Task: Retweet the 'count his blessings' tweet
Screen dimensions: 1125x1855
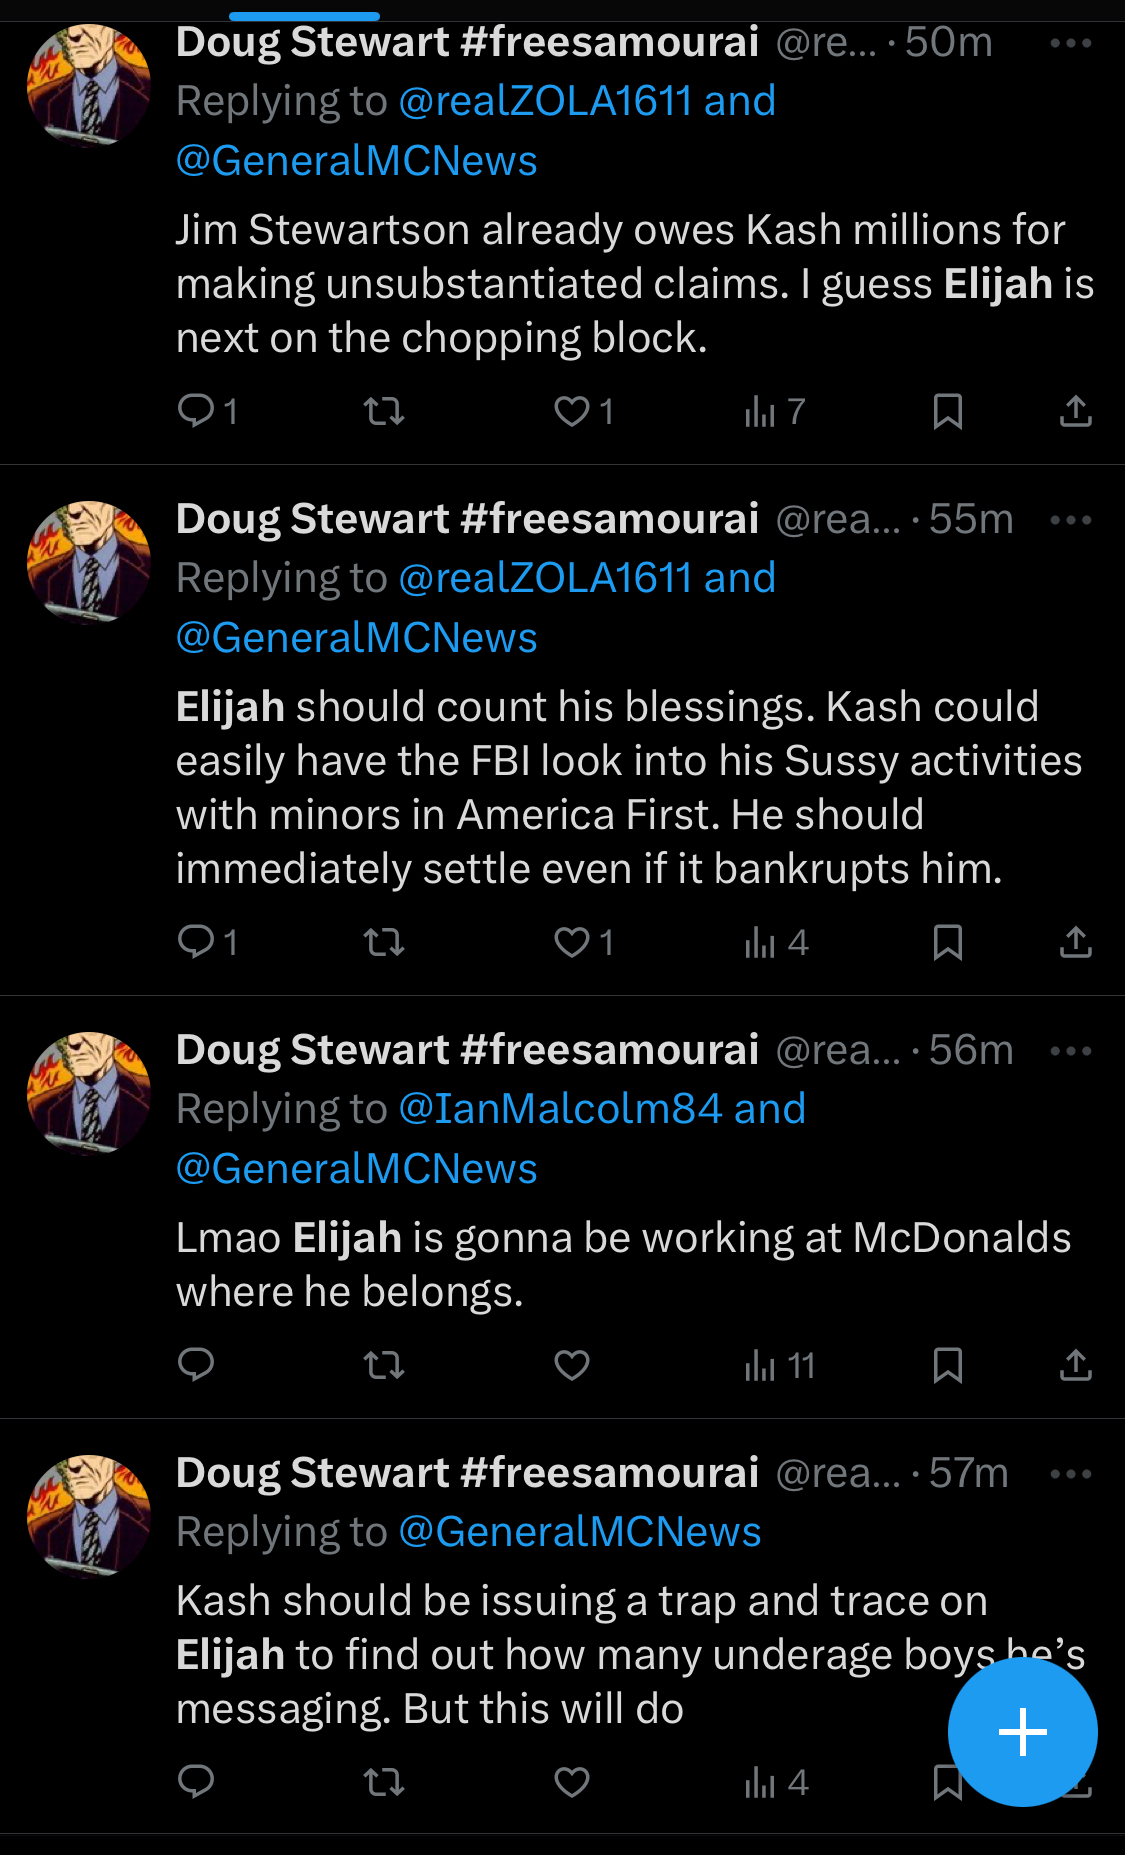Action: [x=384, y=942]
